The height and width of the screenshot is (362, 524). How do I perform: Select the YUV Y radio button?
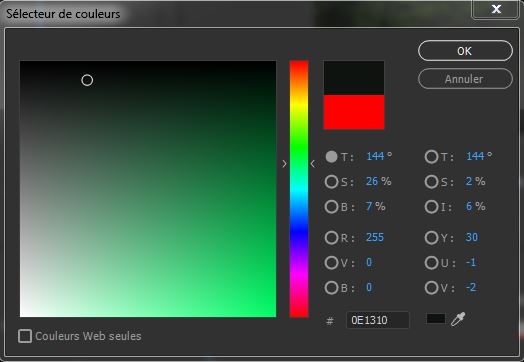431,238
